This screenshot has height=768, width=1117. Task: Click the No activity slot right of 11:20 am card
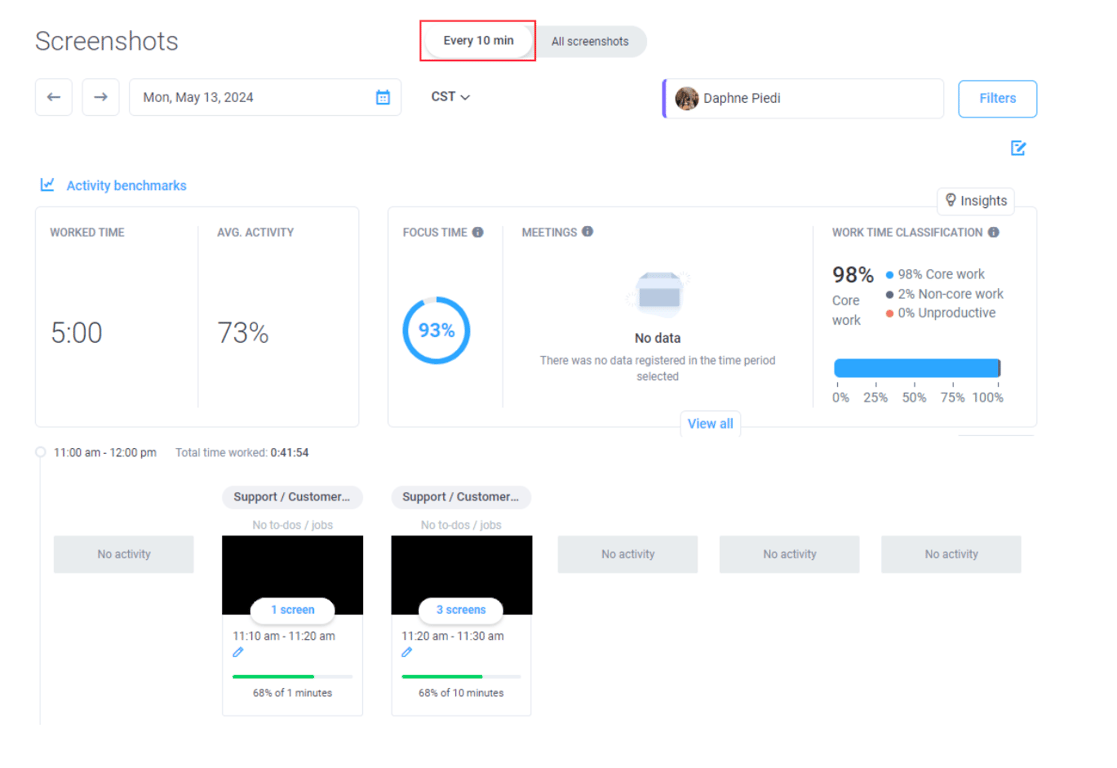[x=628, y=554]
